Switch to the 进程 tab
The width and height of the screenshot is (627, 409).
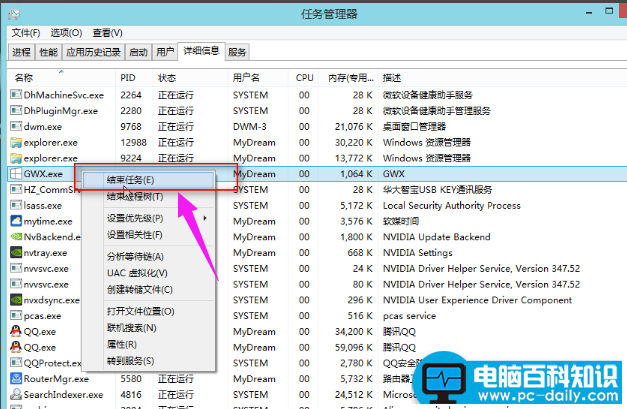(x=22, y=52)
